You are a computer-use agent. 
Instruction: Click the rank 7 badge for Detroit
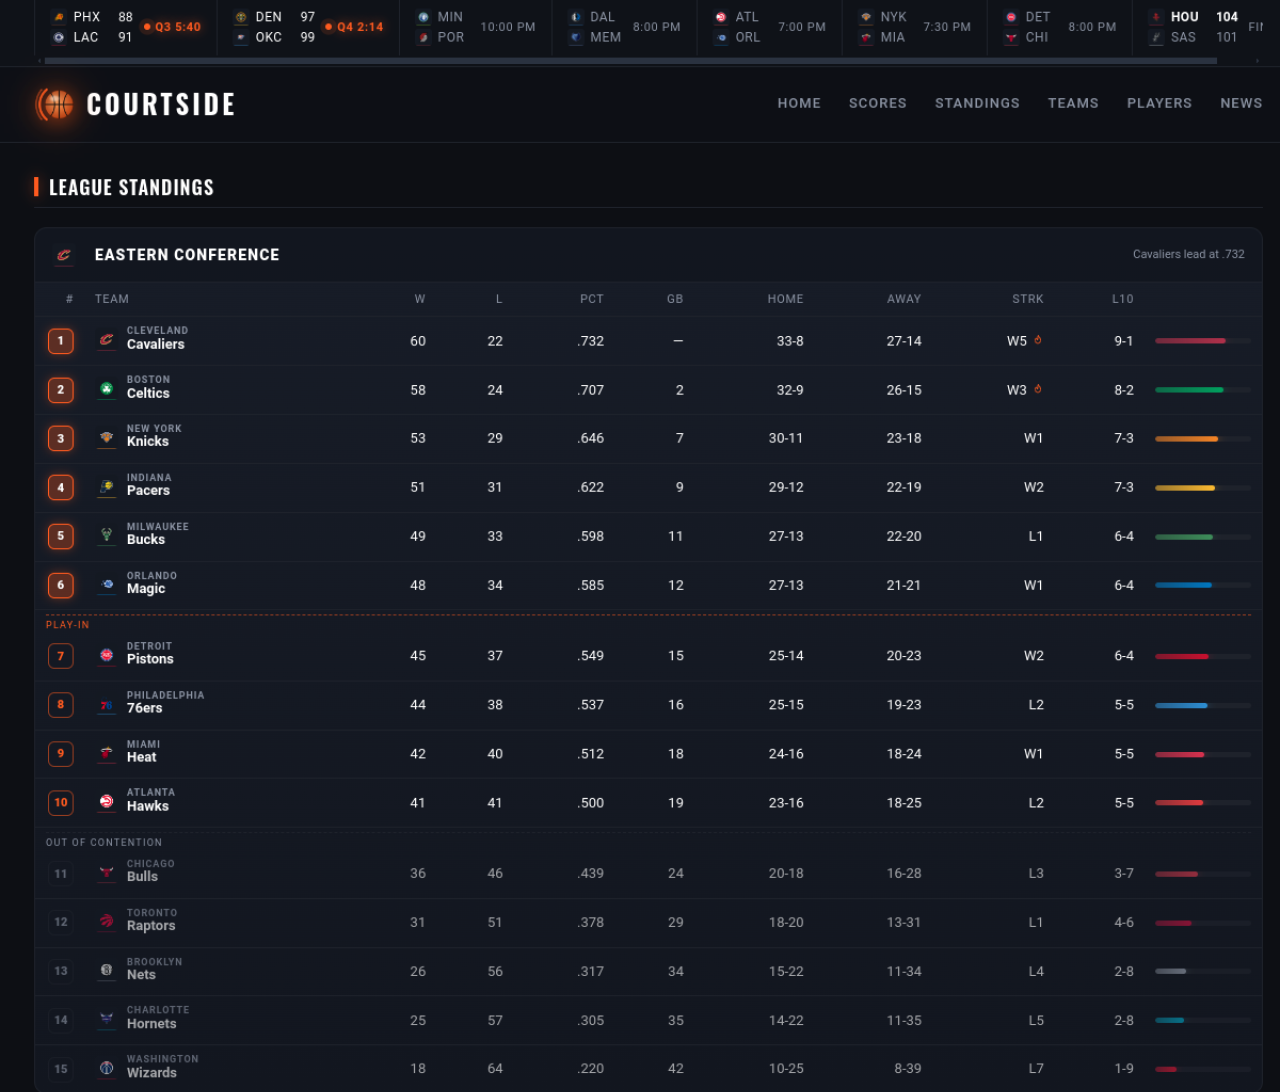click(x=60, y=655)
